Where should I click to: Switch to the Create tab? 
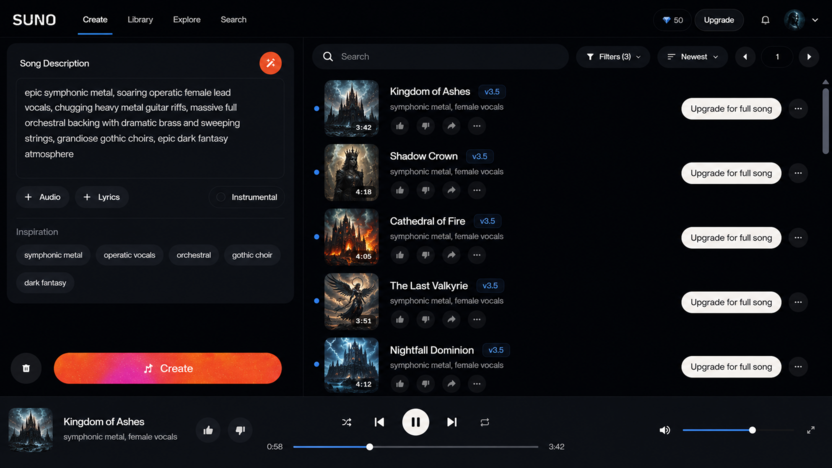[x=95, y=20]
